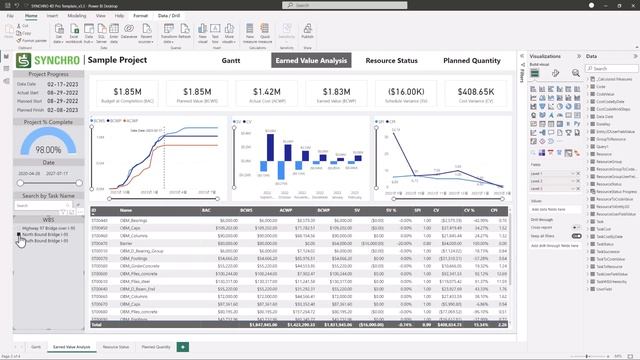
Task: Expand the CostCodeByDate table
Action: (x=588, y=102)
